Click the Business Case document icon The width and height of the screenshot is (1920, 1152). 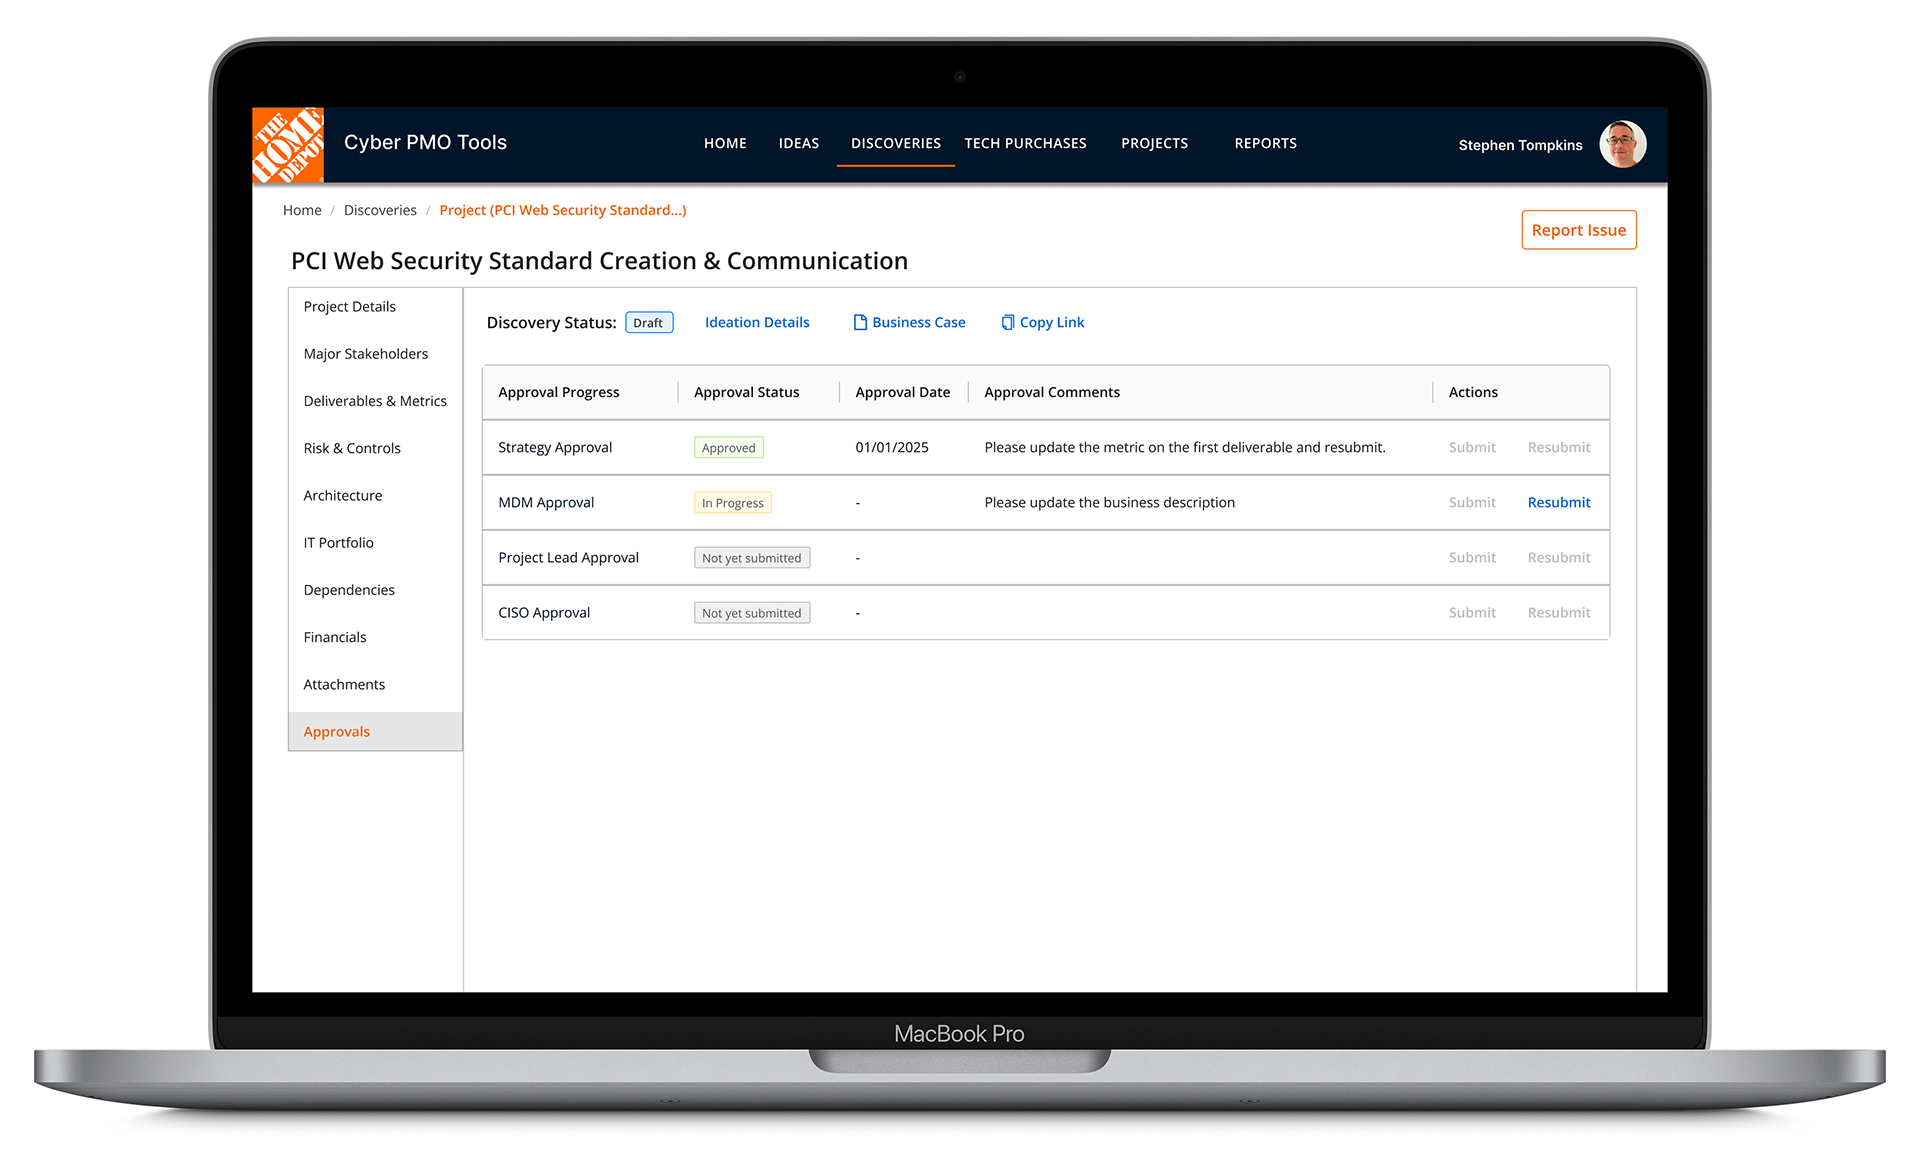pyautogui.click(x=859, y=322)
